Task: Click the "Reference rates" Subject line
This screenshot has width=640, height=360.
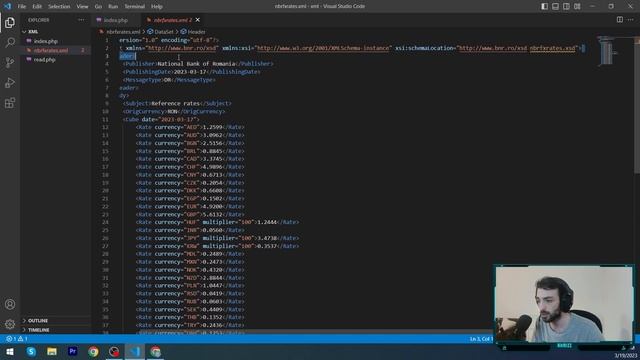Action: click(x=177, y=104)
